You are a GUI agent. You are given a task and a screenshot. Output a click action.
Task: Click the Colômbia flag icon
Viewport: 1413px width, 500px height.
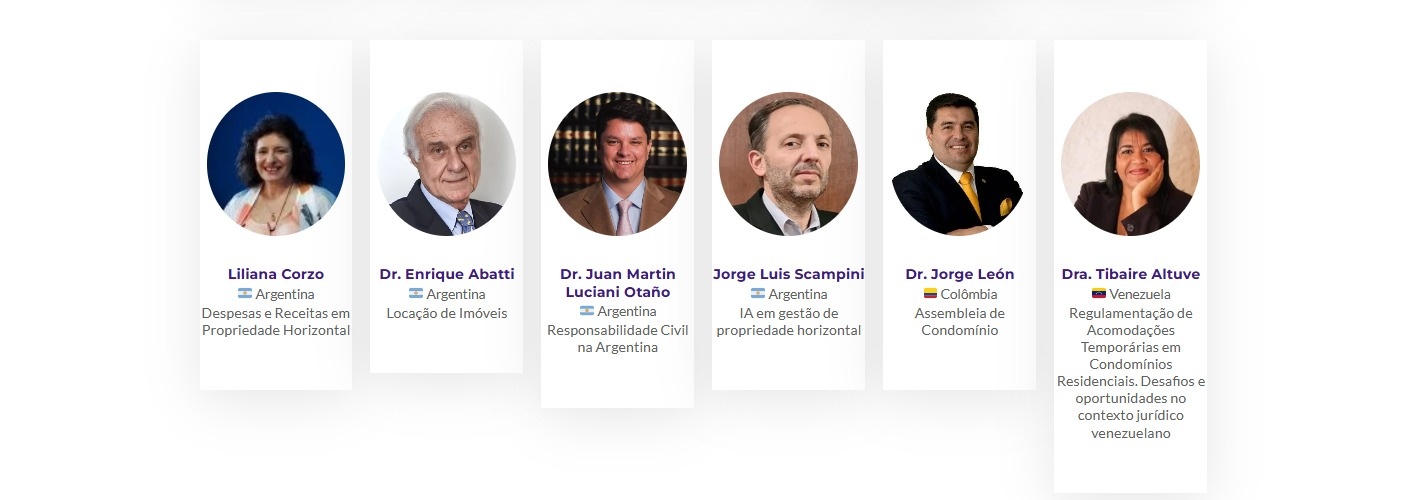point(930,294)
